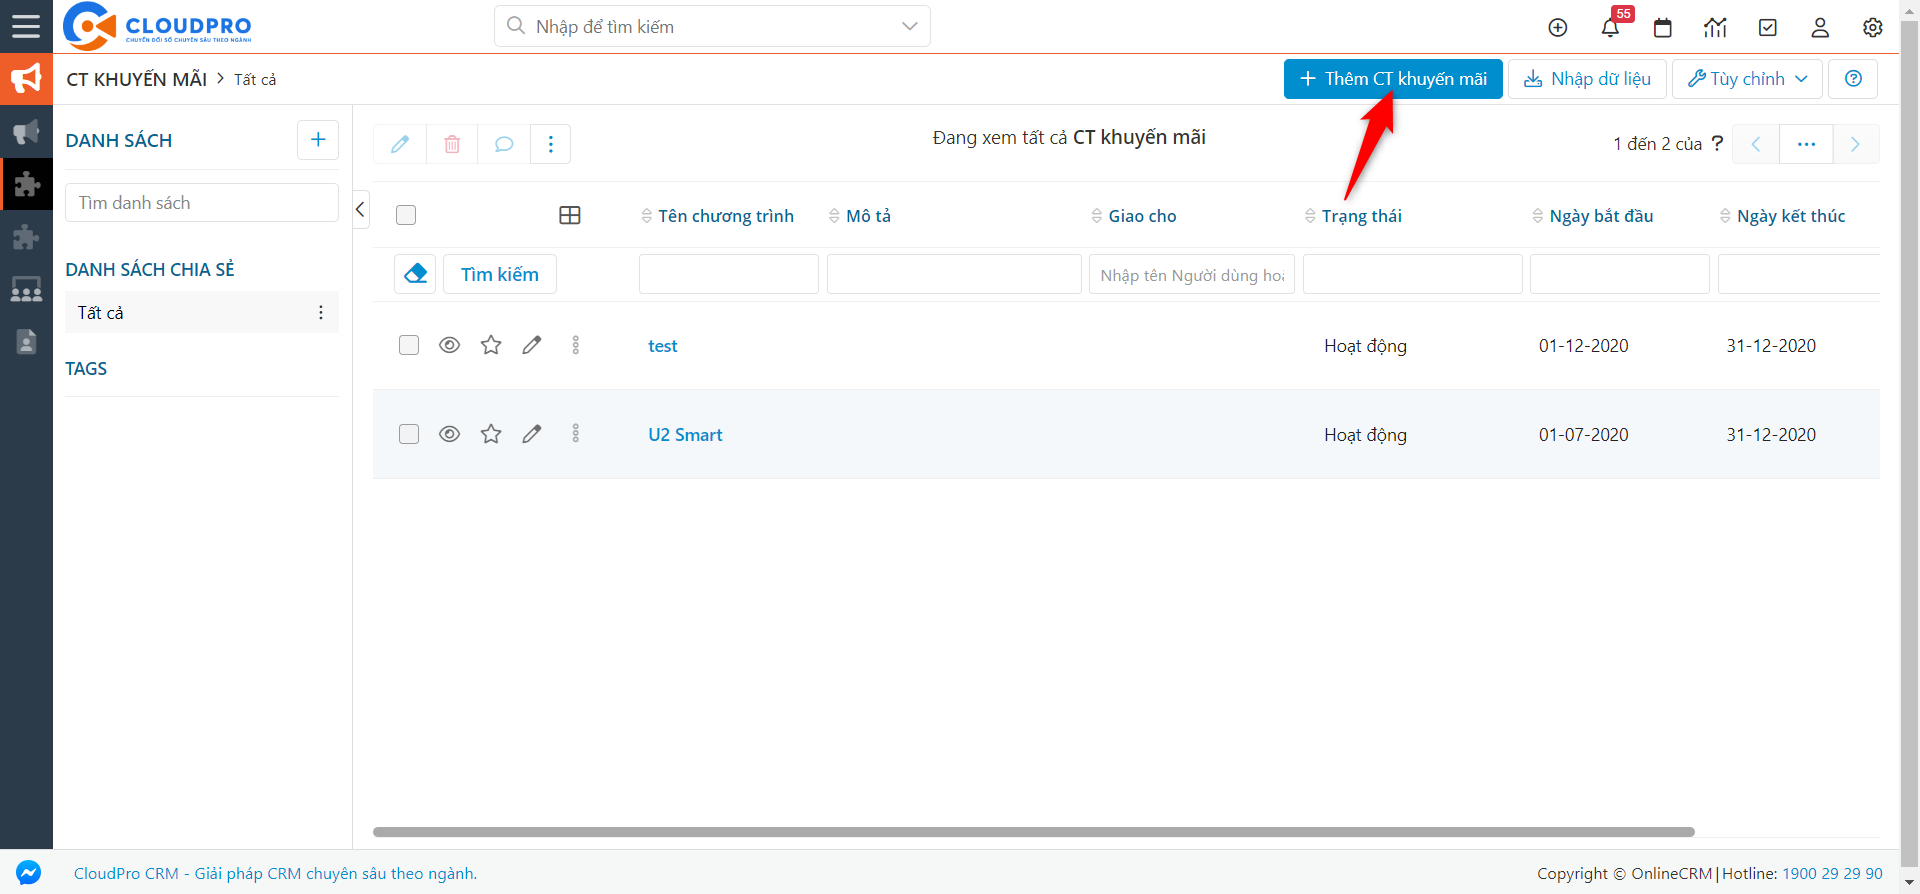This screenshot has width=1920, height=894.
Task: Tick the checkbox for the U2 Smart row
Action: (409, 434)
